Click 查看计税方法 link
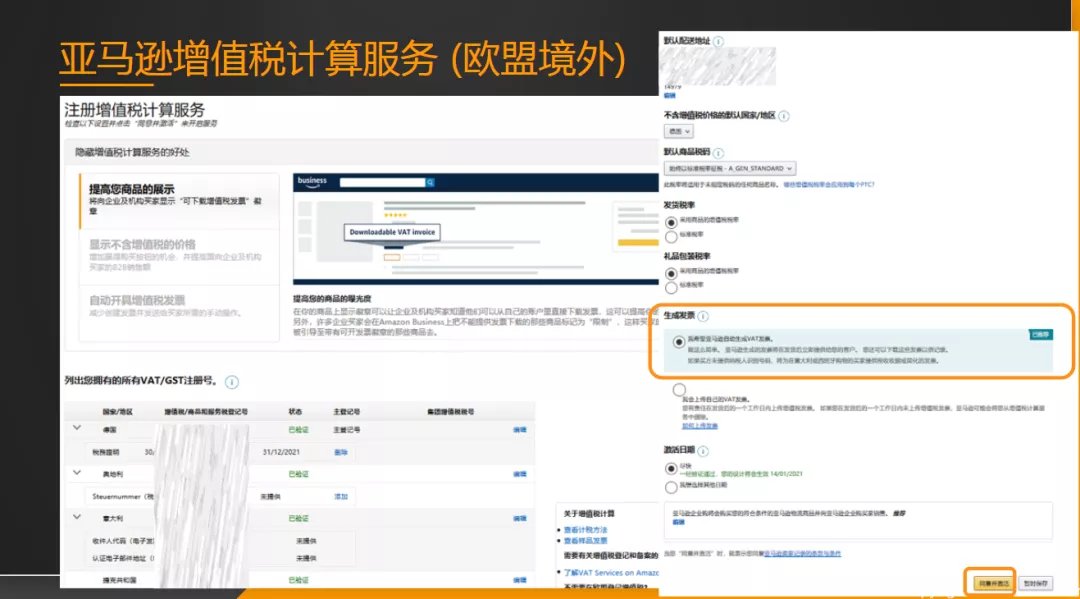Viewport: 1080px width, 599px height. [x=585, y=530]
